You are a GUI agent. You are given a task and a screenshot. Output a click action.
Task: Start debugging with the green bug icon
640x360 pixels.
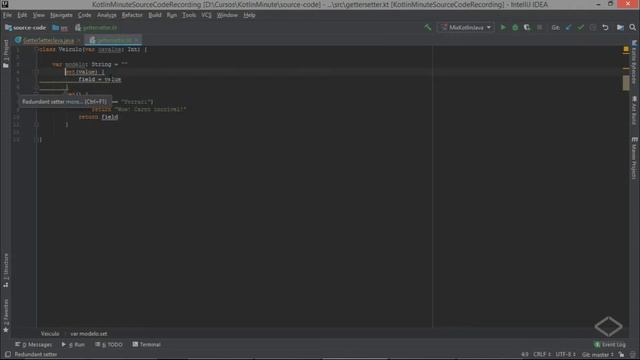[x=515, y=27]
